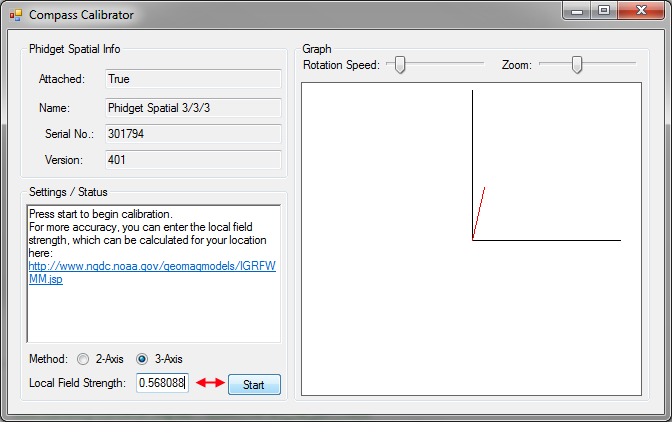Click the Zoom slider thumb
672x422 pixels.
tap(577, 65)
